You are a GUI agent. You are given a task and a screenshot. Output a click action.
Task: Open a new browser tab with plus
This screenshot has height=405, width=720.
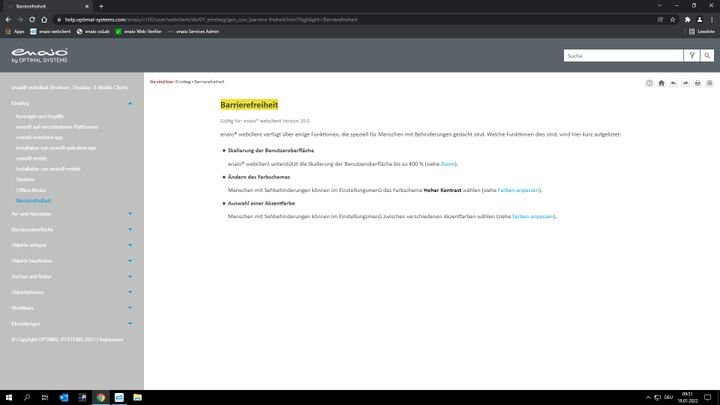(101, 6)
